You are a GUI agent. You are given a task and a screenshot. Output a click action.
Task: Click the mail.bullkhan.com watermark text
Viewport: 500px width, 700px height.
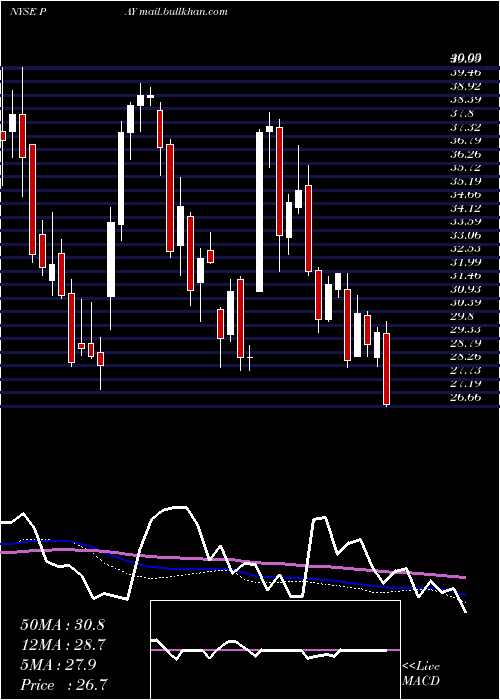183,12
